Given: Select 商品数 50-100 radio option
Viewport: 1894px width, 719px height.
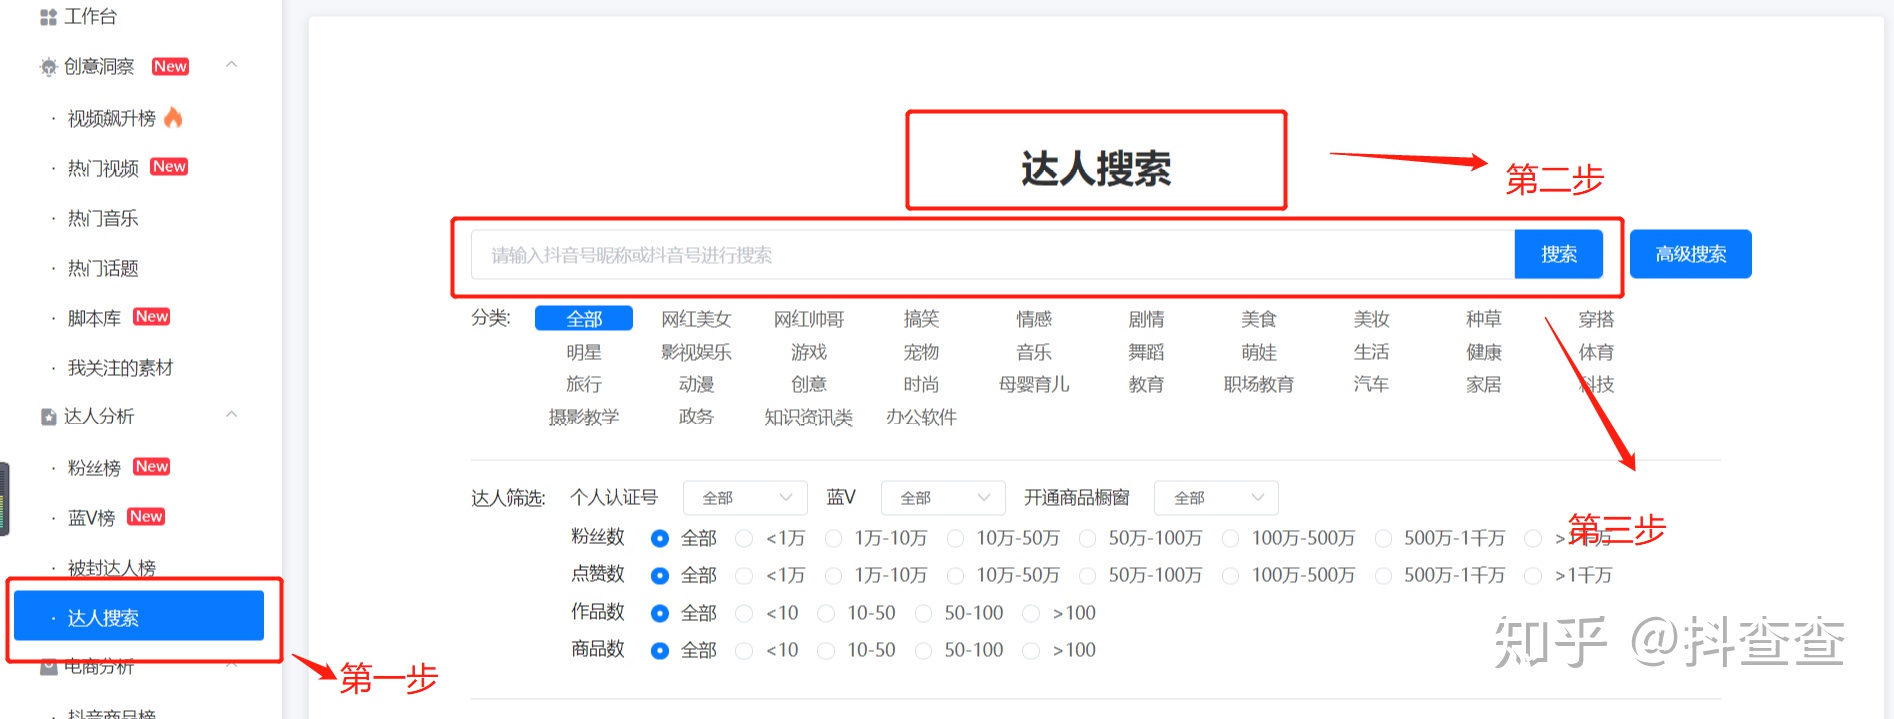Looking at the screenshot, I should click(923, 650).
